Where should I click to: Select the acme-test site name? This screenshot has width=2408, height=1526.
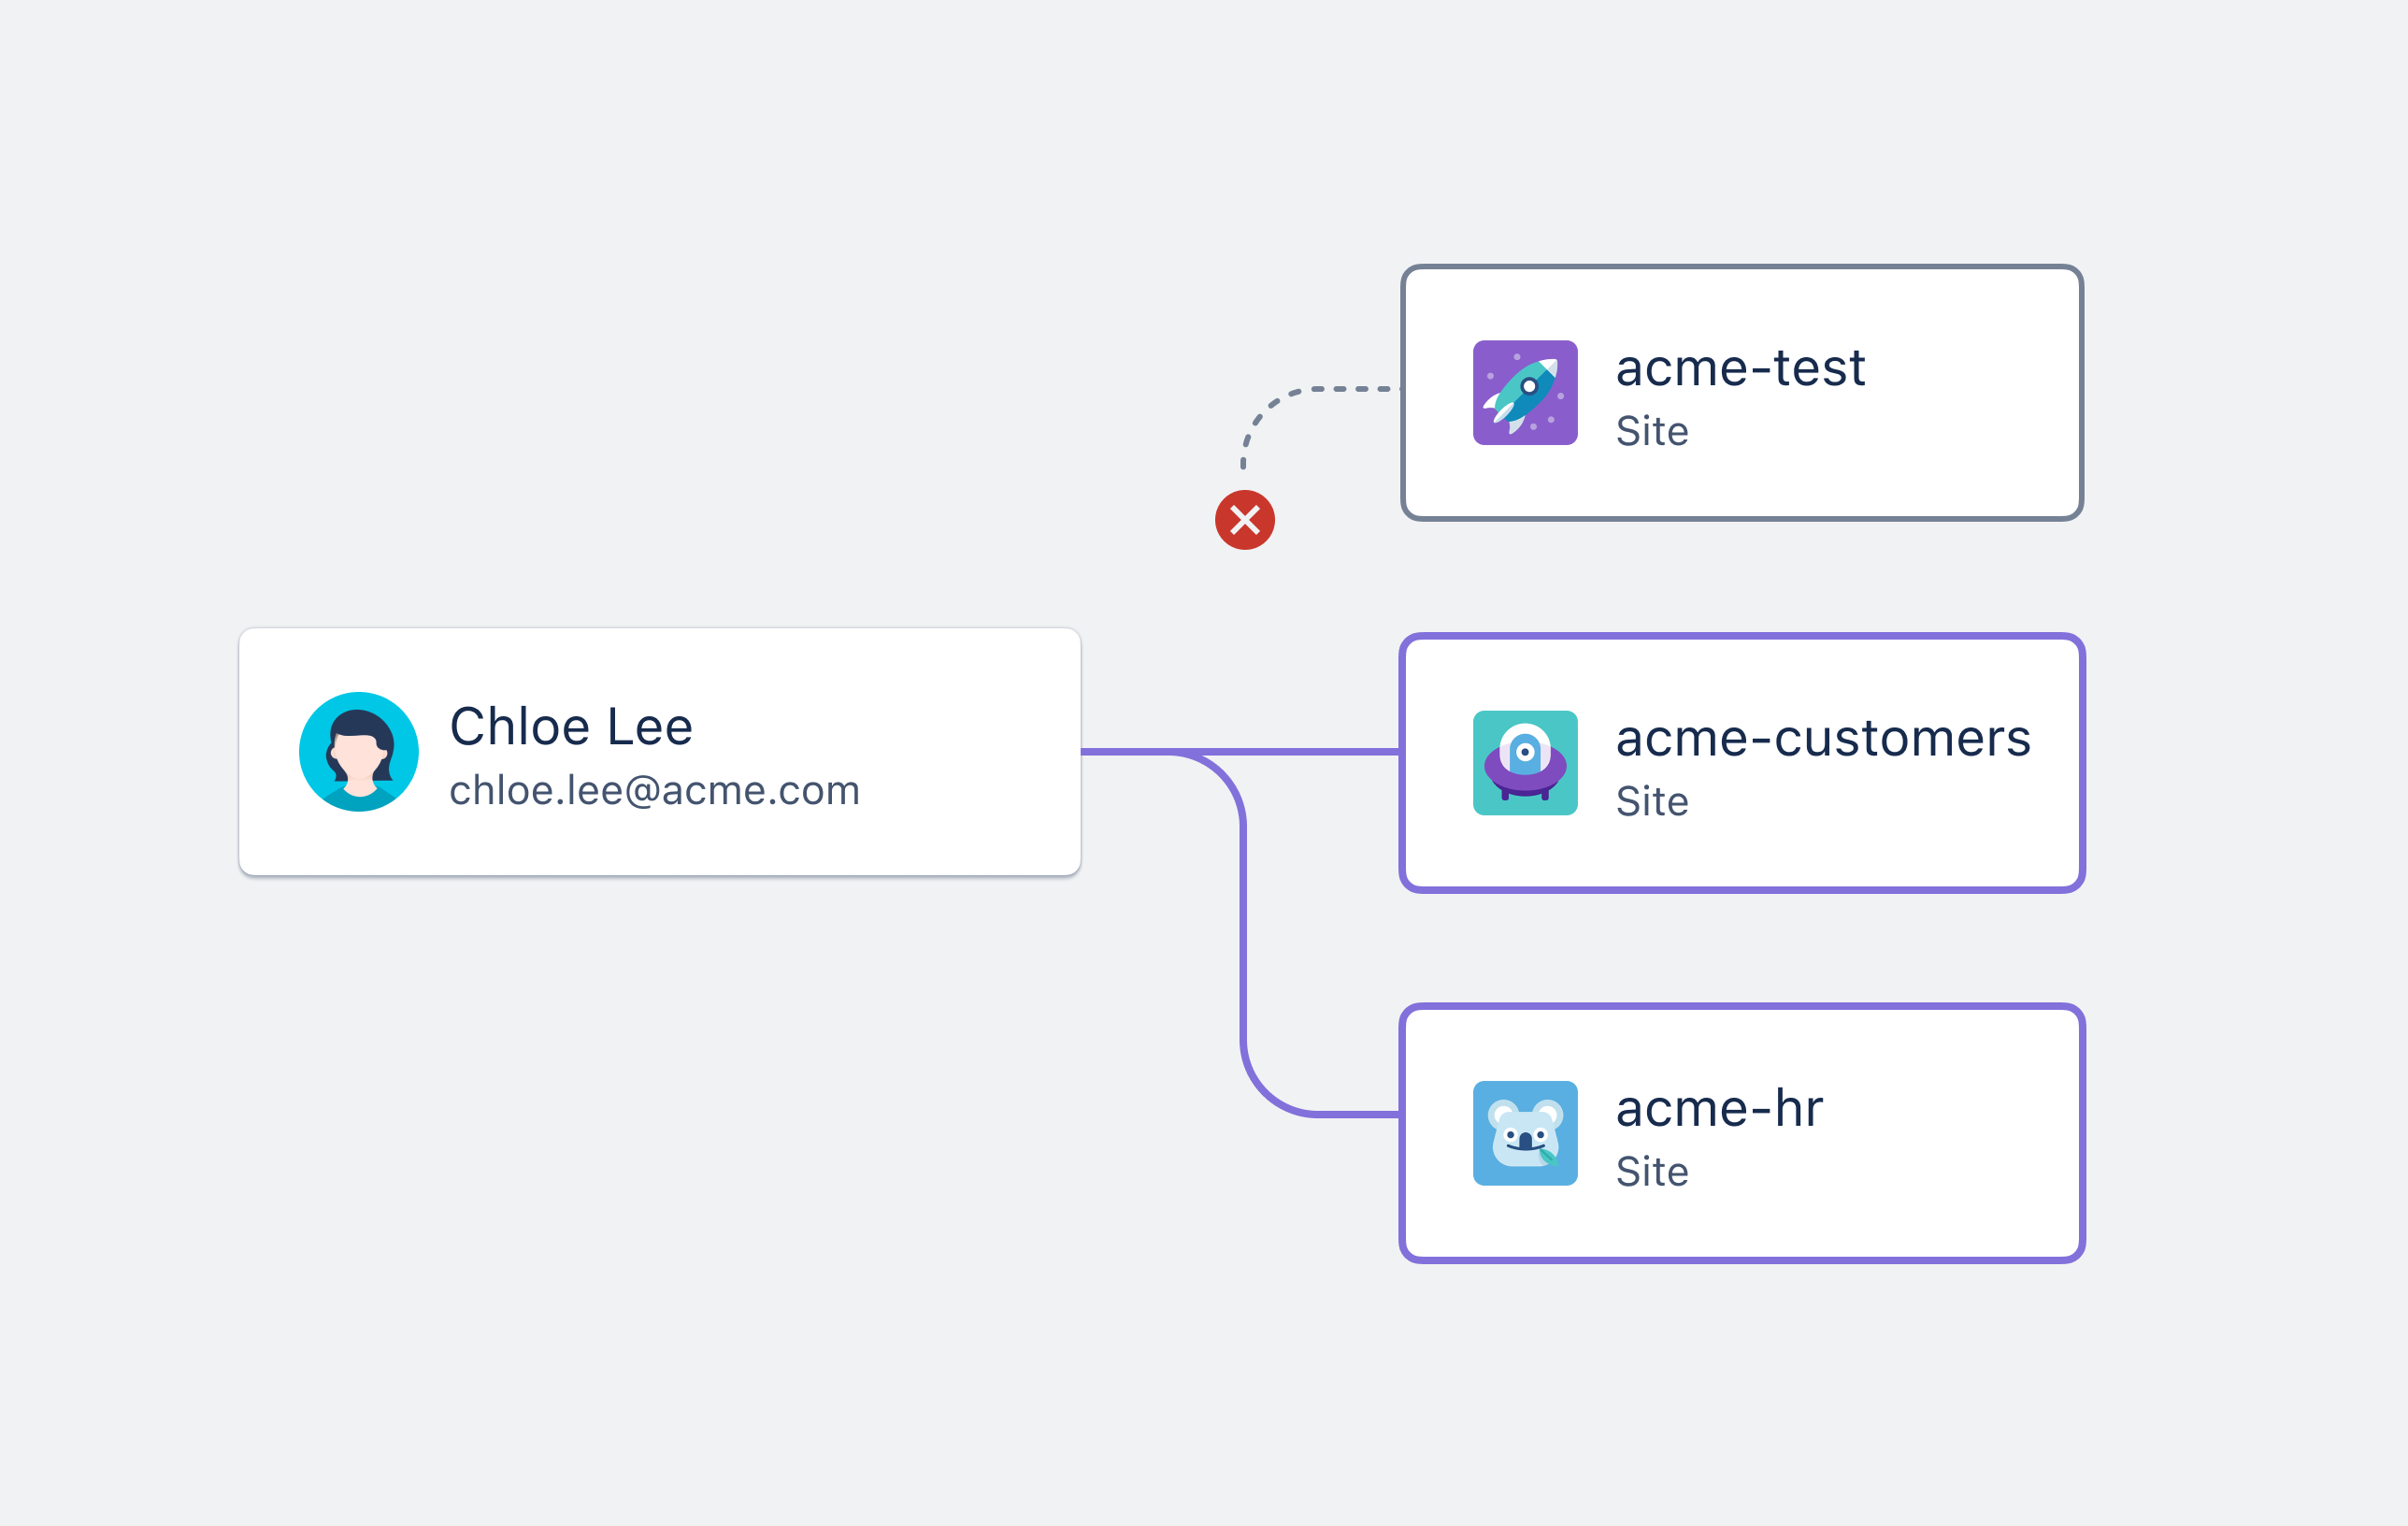pos(1740,368)
